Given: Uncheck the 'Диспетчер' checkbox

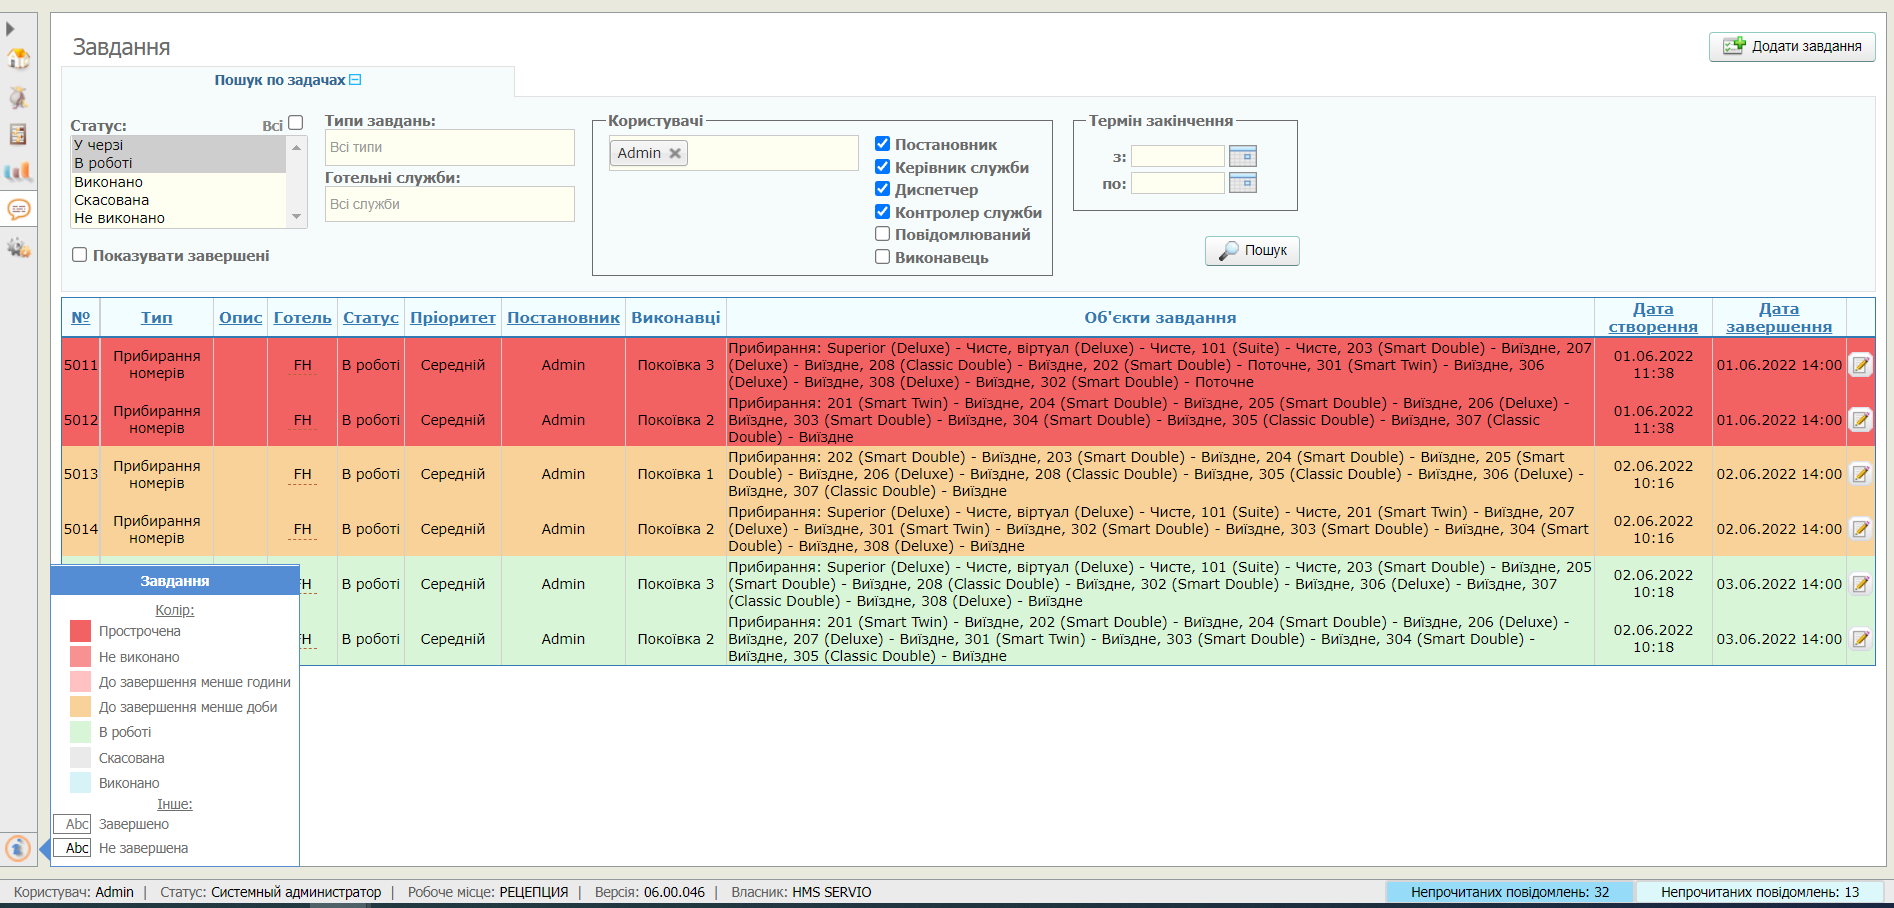Looking at the screenshot, I should (x=882, y=189).
